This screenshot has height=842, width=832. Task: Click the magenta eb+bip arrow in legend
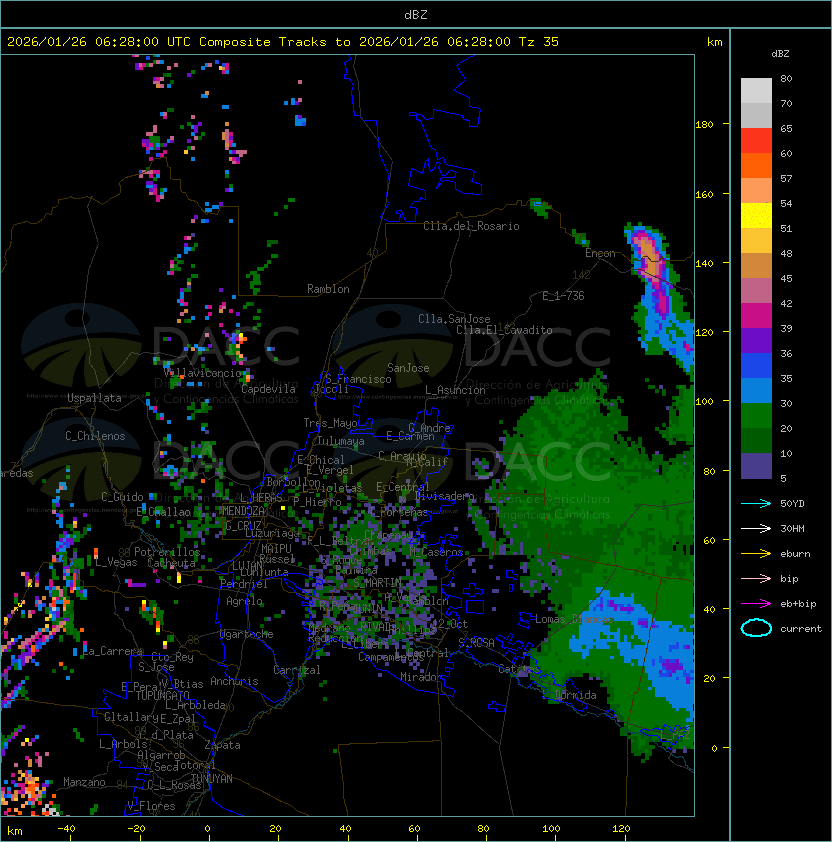coord(756,604)
